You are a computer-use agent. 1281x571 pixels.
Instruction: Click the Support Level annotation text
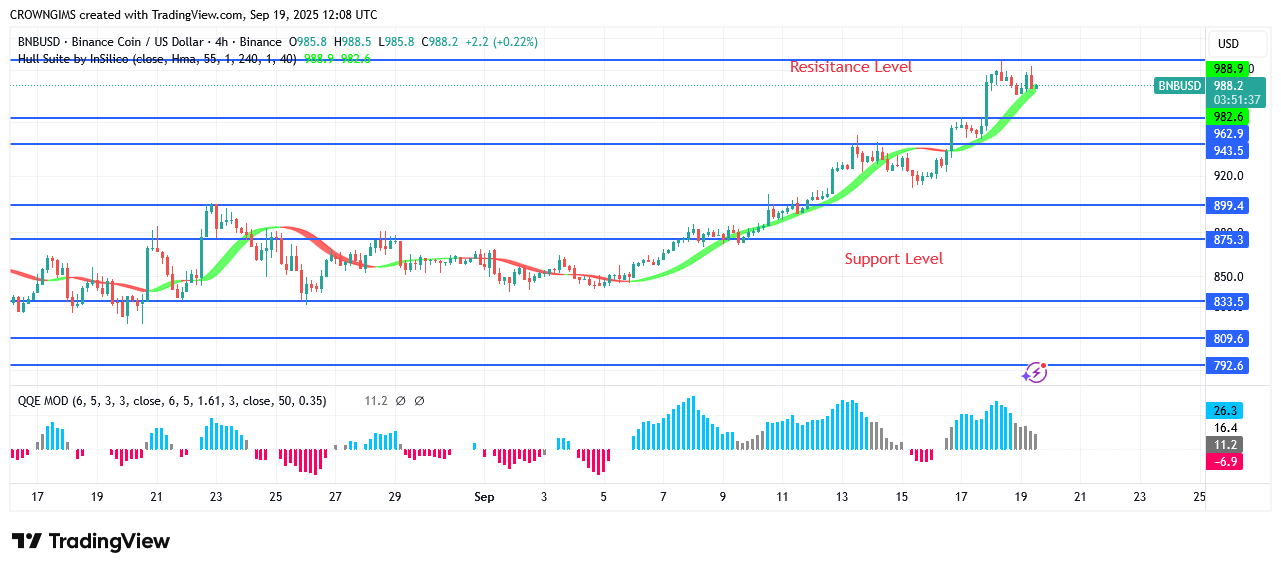[894, 259]
